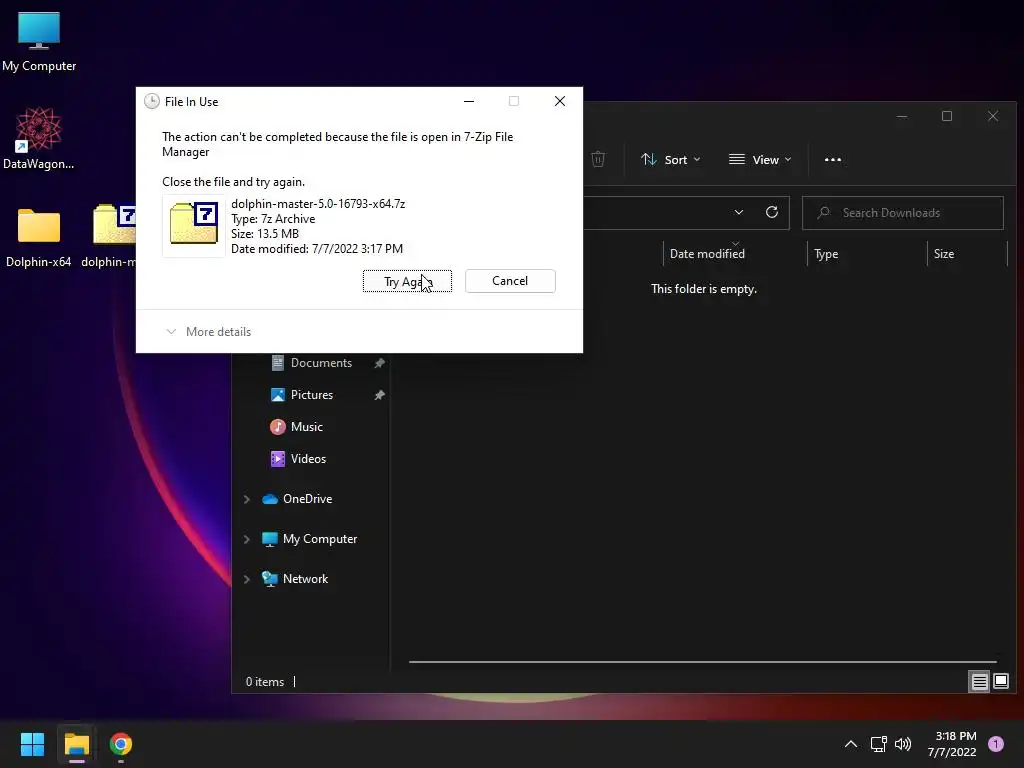Open address bar history dropdown chevron
The image size is (1024, 768).
point(739,213)
